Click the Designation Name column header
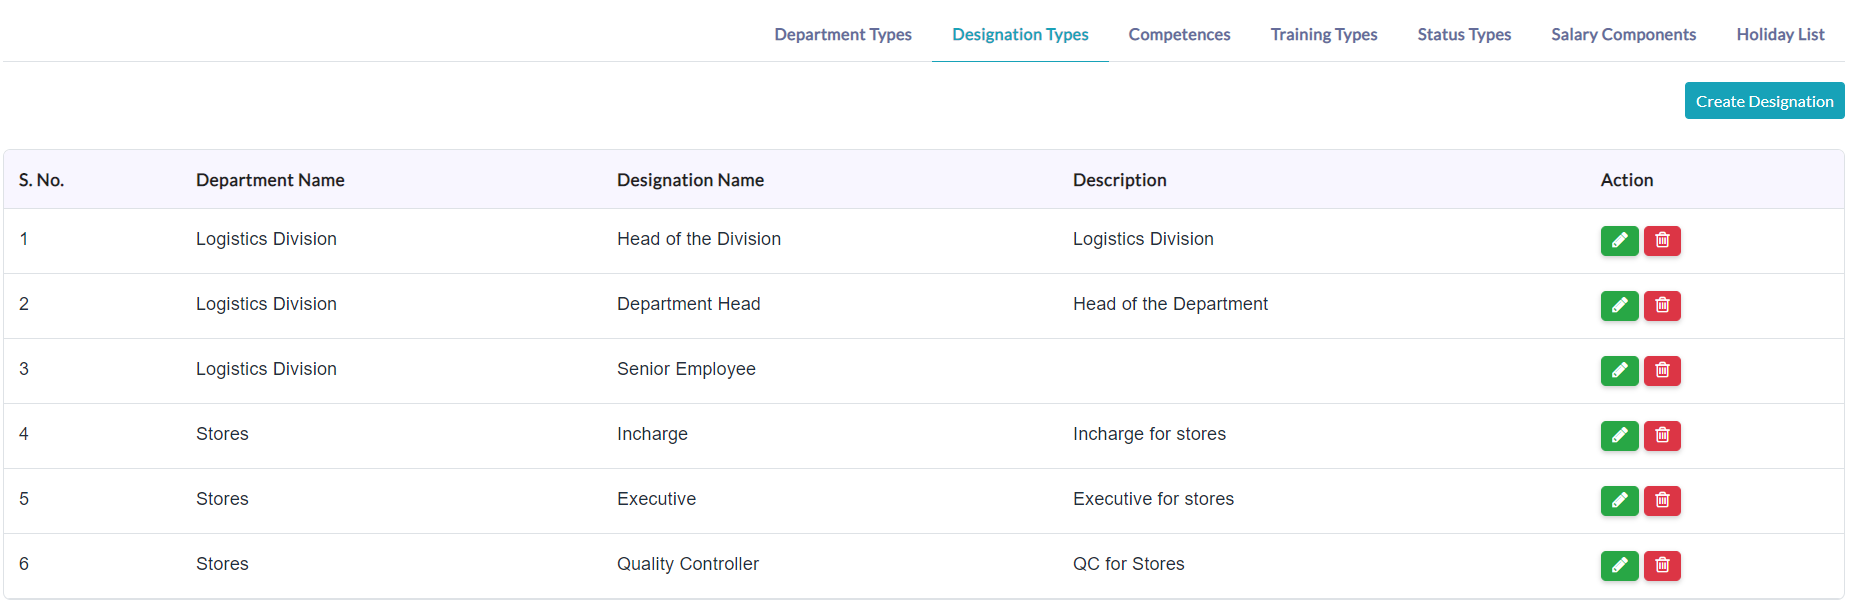Image resolution: width=1850 pixels, height=600 pixels. point(690,180)
